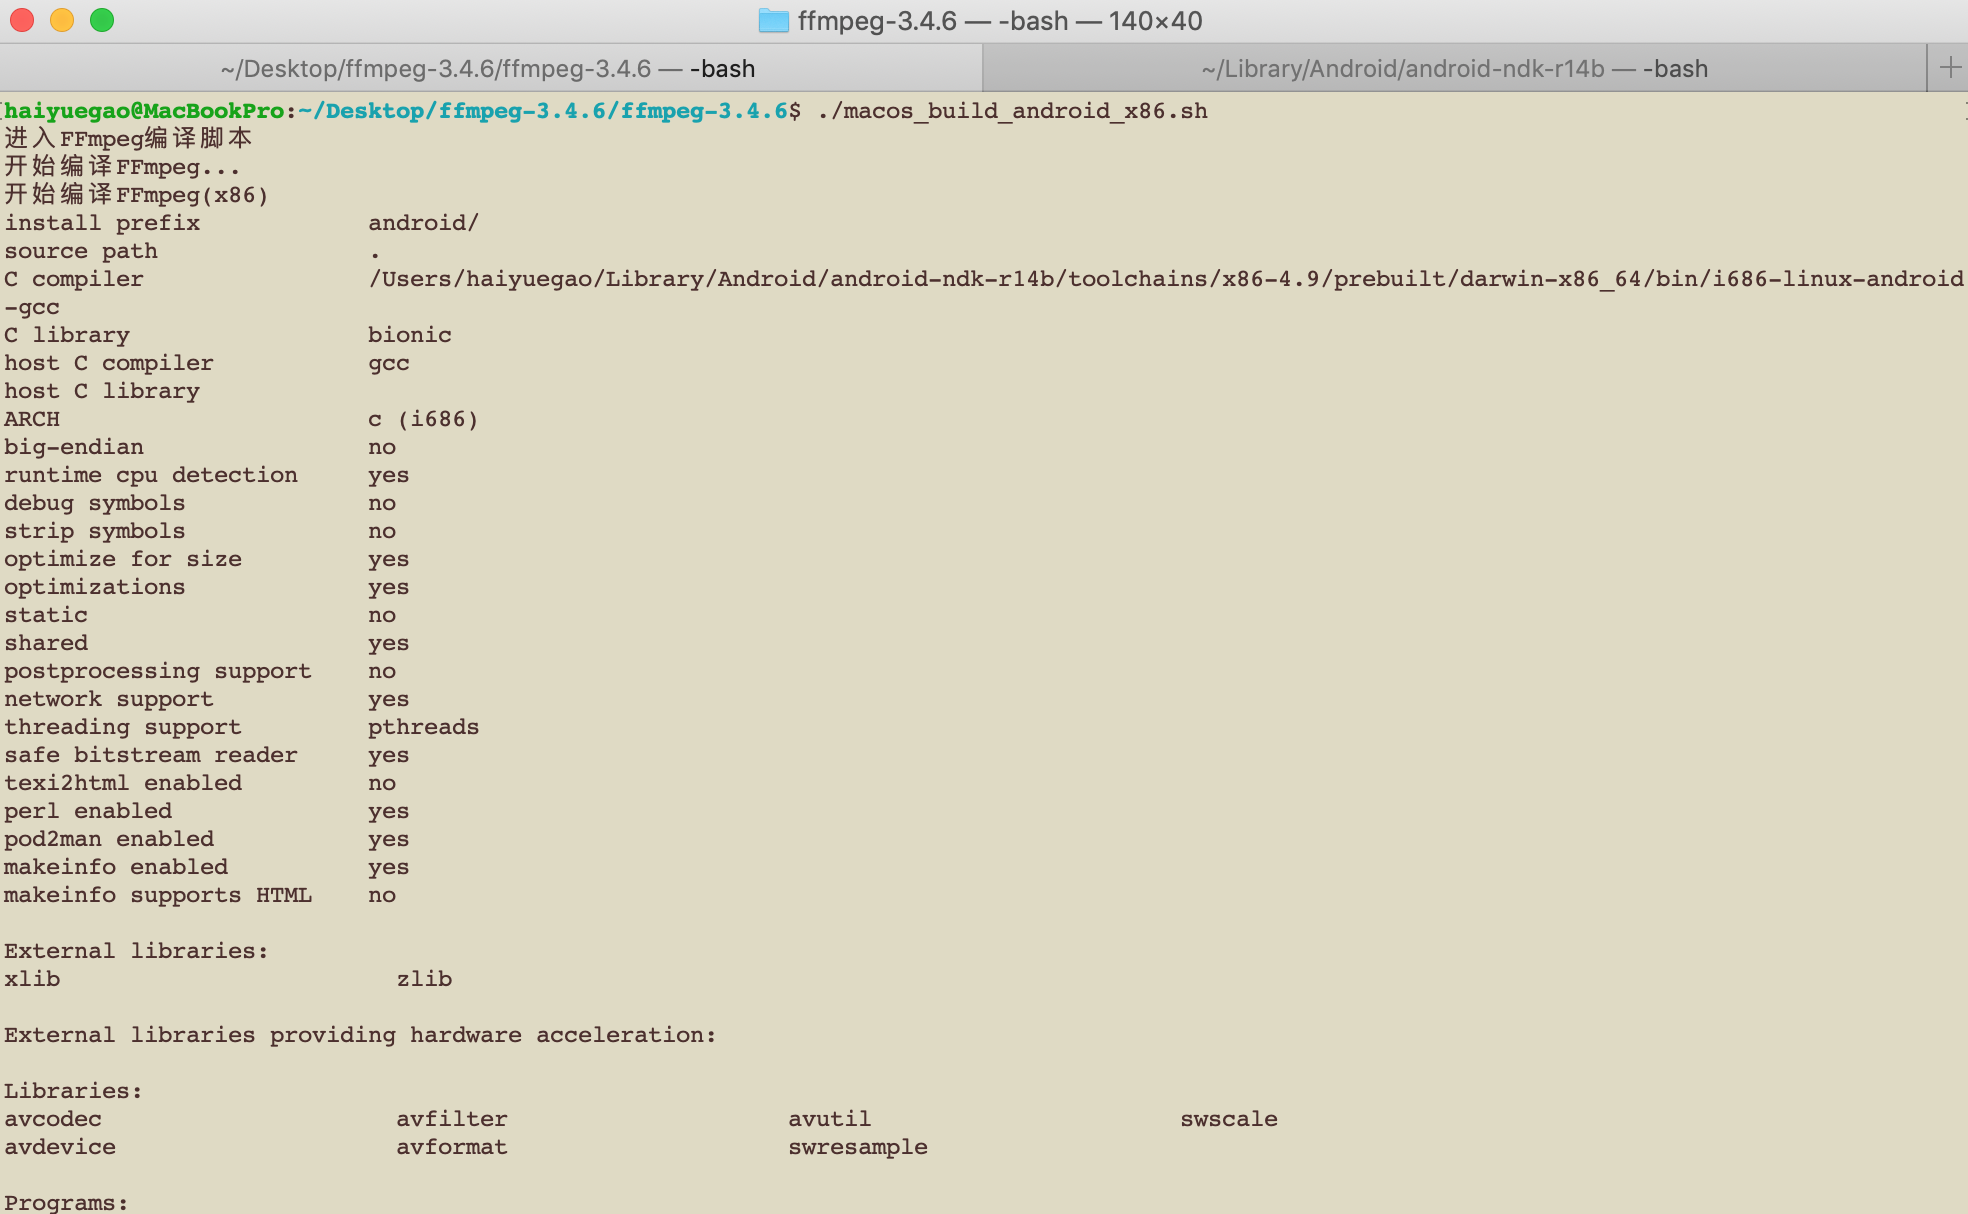1968x1214 pixels.
Task: Click the 'avfilter' library name
Action: pyautogui.click(x=452, y=1119)
